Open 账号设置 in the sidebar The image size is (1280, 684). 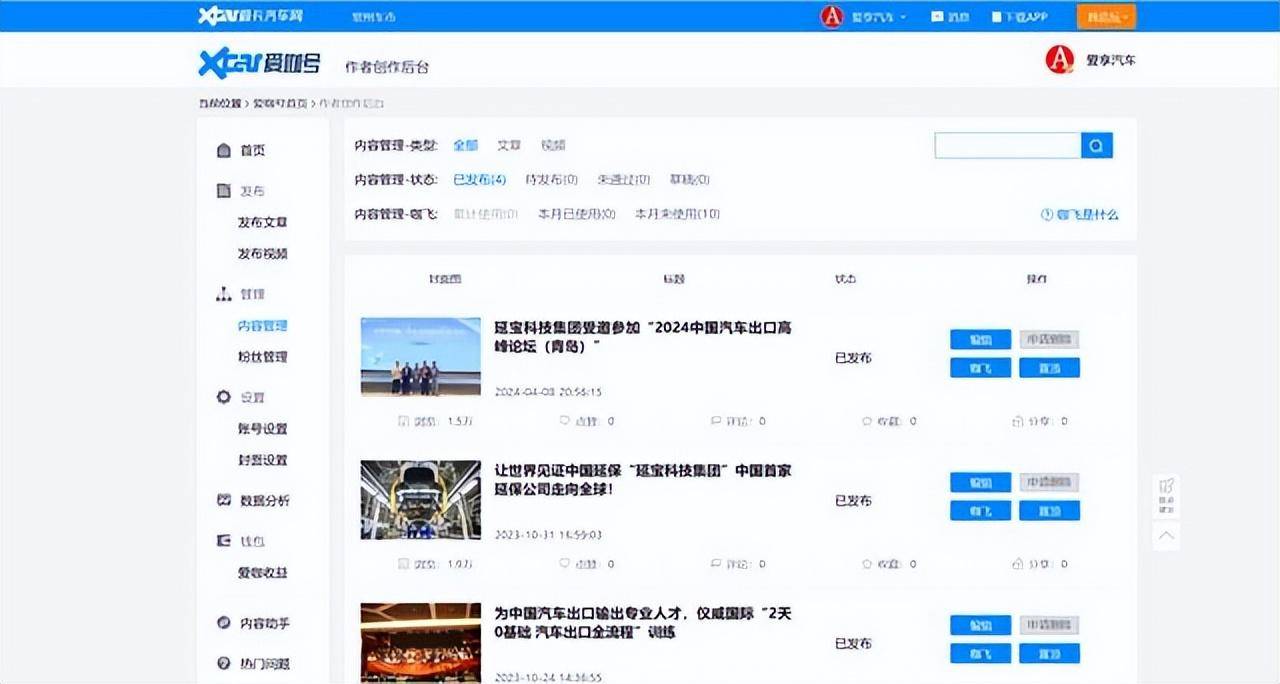[x=262, y=429]
